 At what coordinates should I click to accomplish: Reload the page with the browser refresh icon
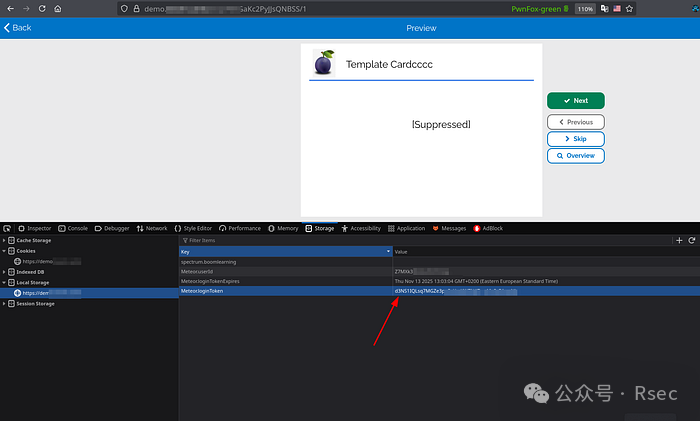[x=41, y=8]
